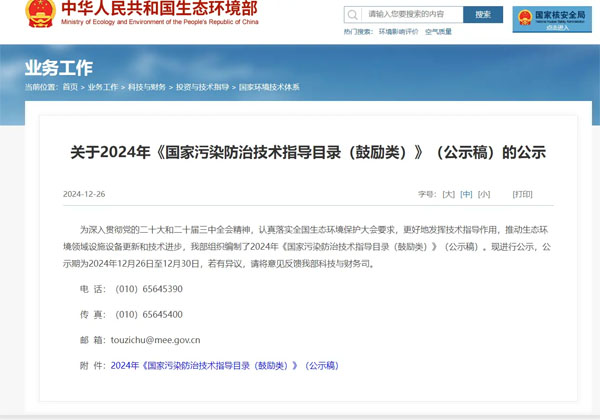Select hot search term 环境影响评价

point(398,32)
